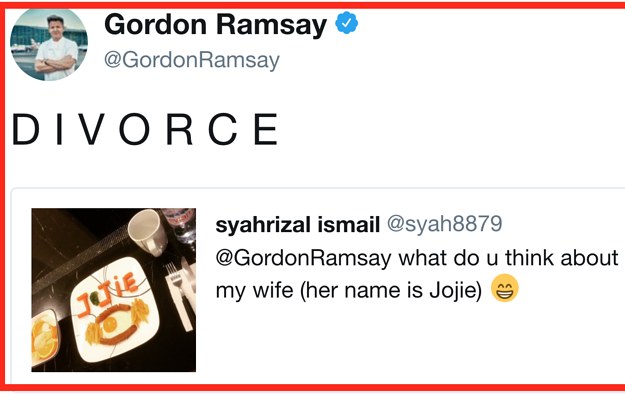
Task: Click the orange slices in the photo
Action: pyautogui.click(x=44, y=339)
